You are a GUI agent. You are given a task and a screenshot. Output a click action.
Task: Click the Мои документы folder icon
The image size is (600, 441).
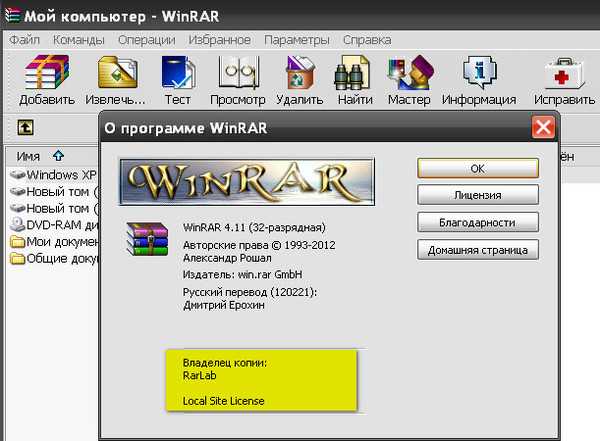click(x=18, y=242)
